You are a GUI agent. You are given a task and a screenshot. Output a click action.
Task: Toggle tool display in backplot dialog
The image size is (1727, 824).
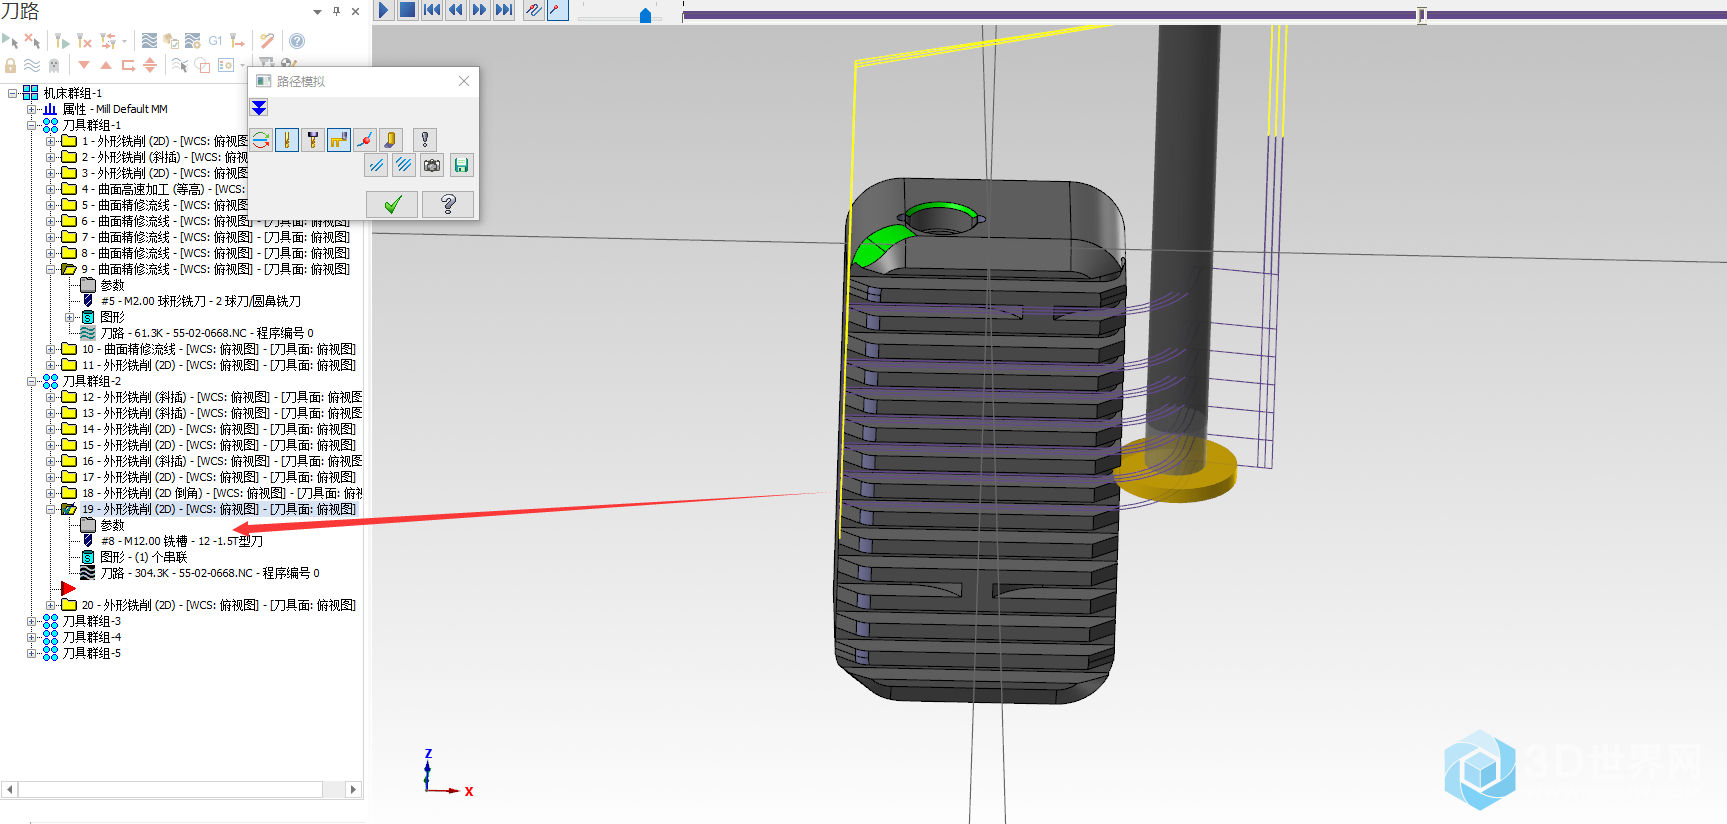tap(287, 140)
